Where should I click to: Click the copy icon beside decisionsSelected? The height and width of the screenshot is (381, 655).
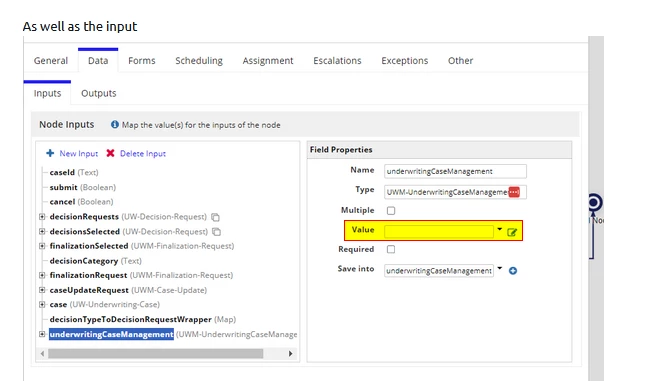click(x=216, y=231)
